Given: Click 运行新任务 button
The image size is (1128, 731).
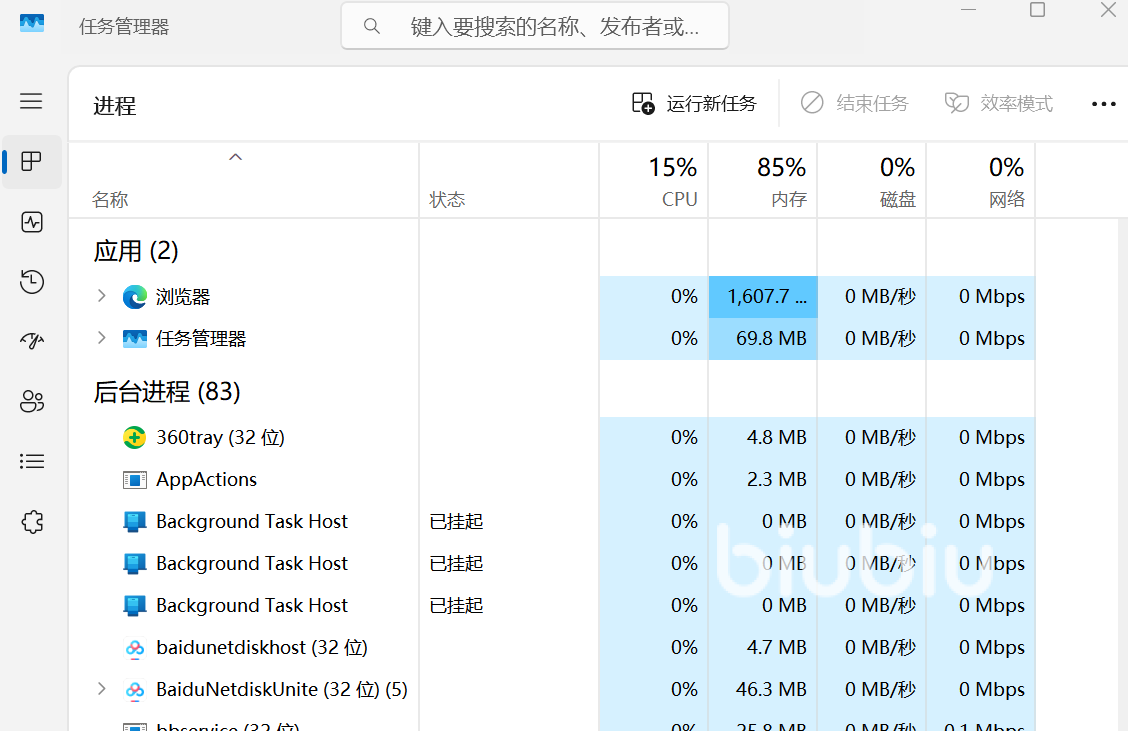Looking at the screenshot, I should click(694, 104).
